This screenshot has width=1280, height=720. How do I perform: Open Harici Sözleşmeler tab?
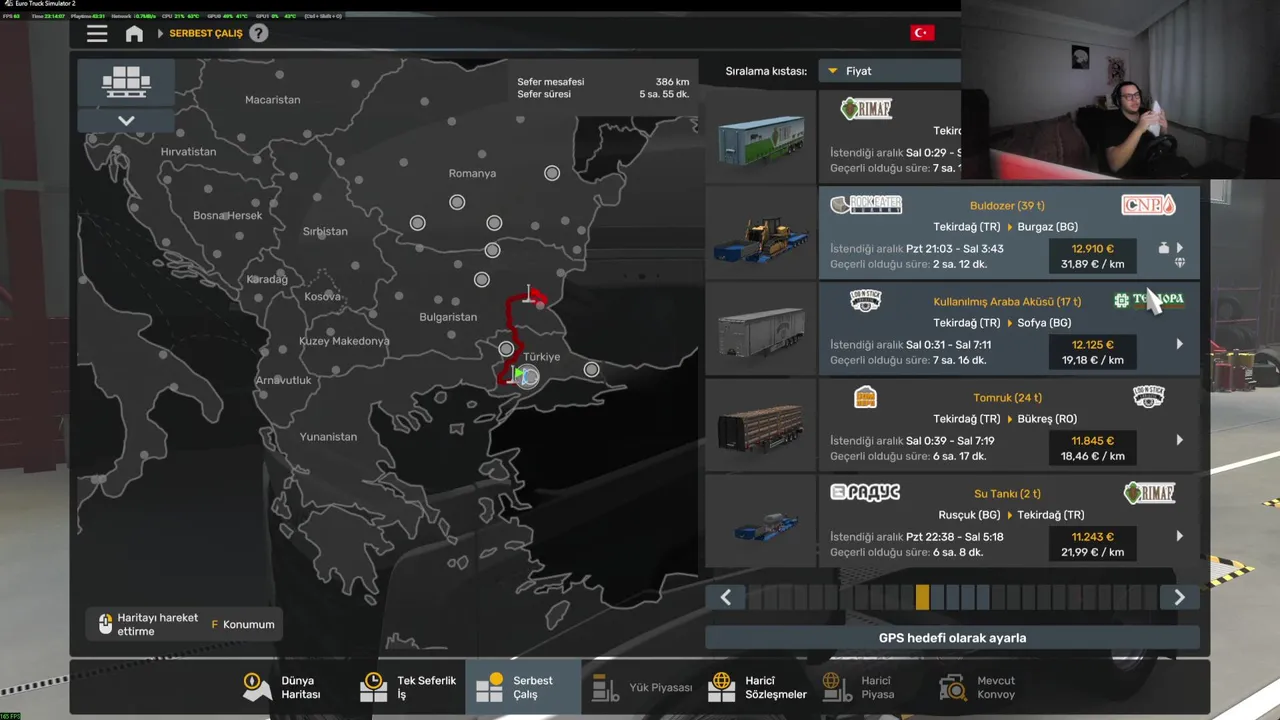758,687
